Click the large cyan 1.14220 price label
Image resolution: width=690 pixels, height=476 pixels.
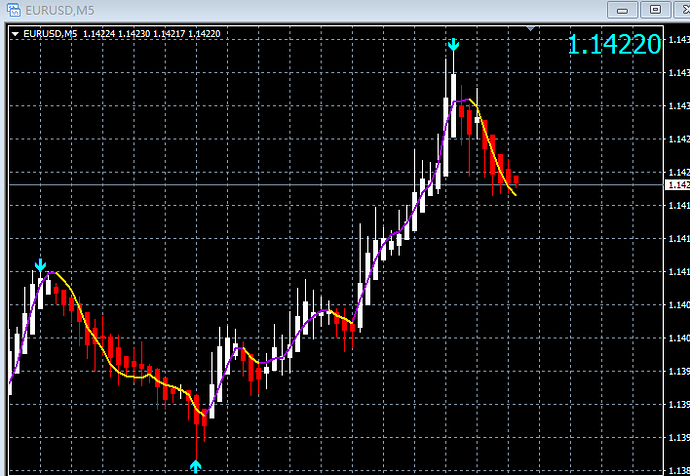pos(614,45)
